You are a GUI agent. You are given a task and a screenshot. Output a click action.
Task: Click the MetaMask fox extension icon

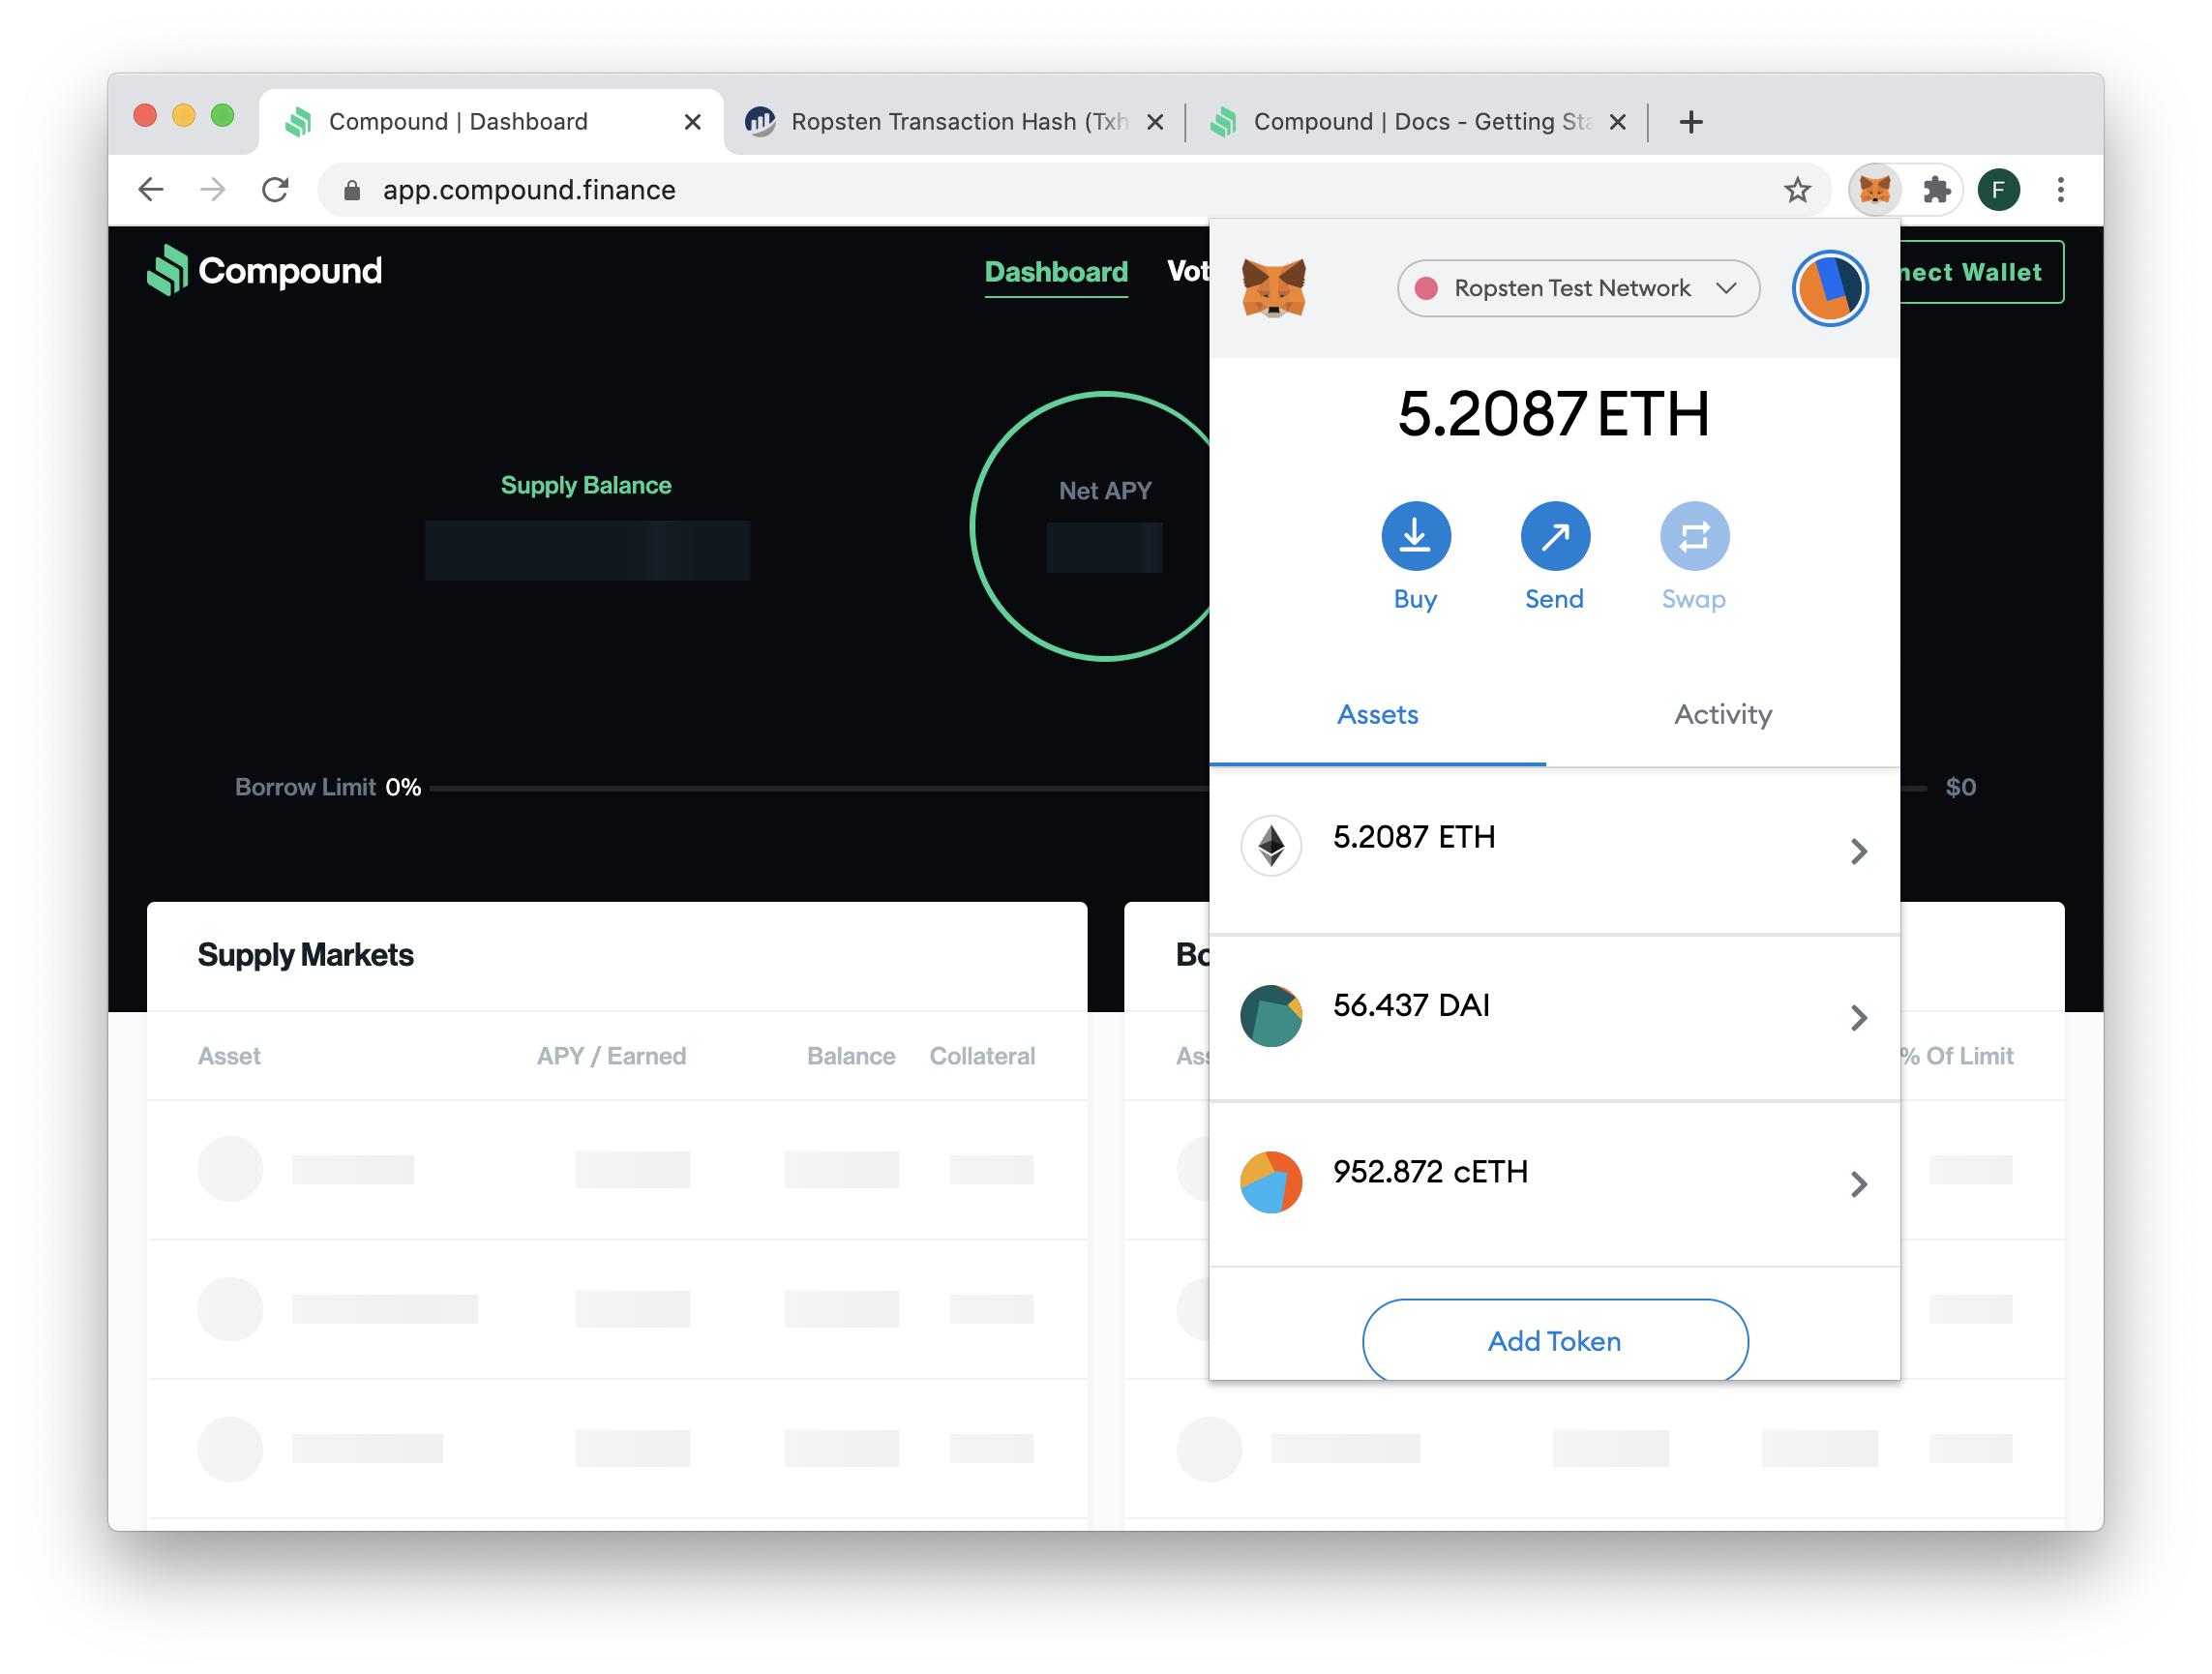pyautogui.click(x=1874, y=190)
